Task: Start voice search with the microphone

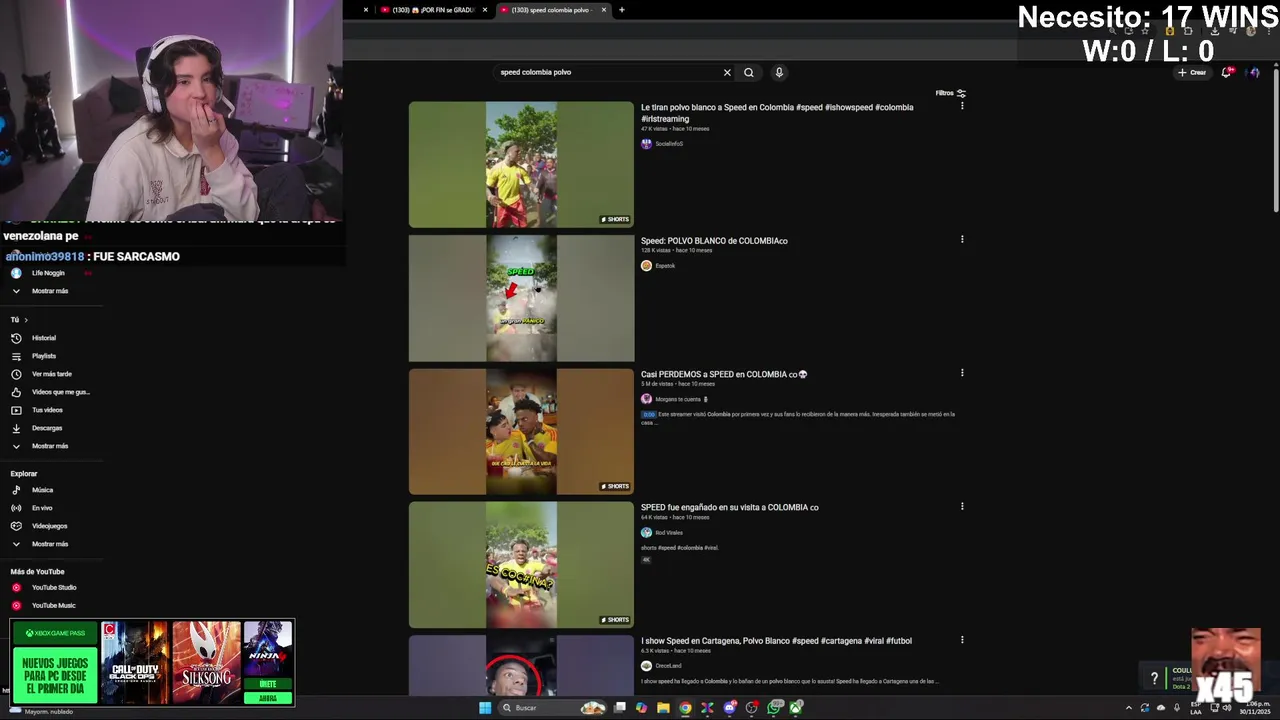Action: pyautogui.click(x=779, y=72)
